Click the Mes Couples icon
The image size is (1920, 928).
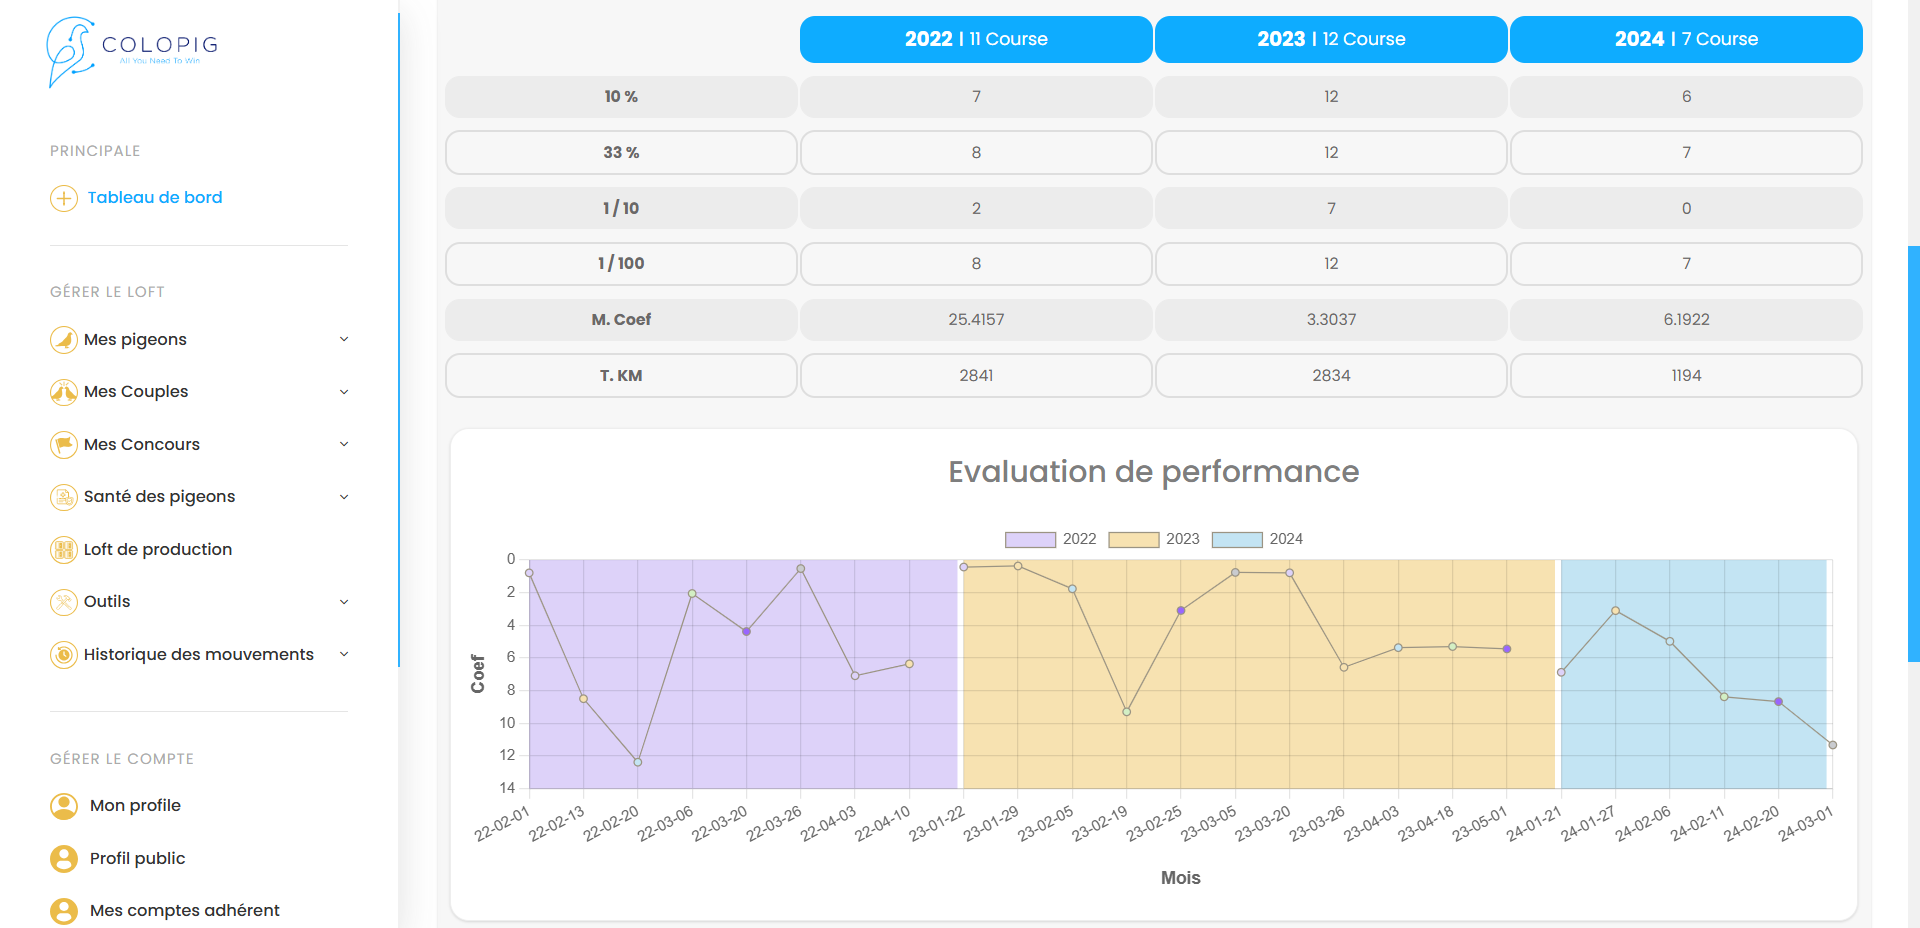point(63,392)
